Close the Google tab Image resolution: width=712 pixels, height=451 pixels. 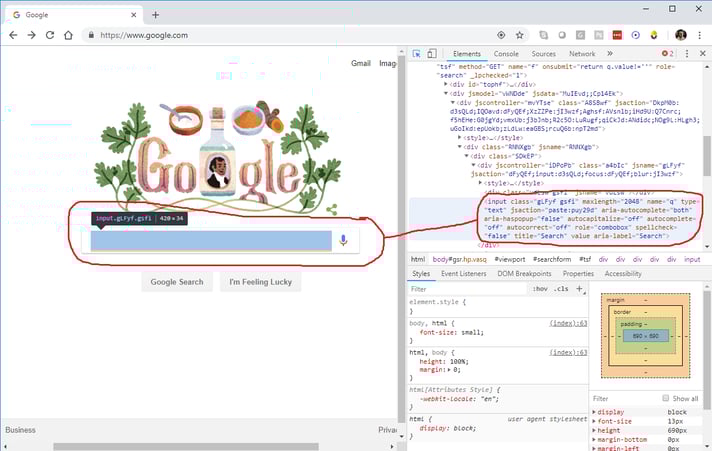[134, 15]
